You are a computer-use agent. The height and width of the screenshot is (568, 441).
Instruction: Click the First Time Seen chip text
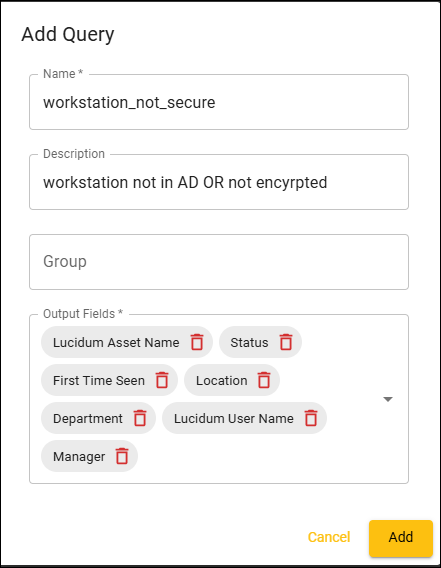tap(99, 380)
